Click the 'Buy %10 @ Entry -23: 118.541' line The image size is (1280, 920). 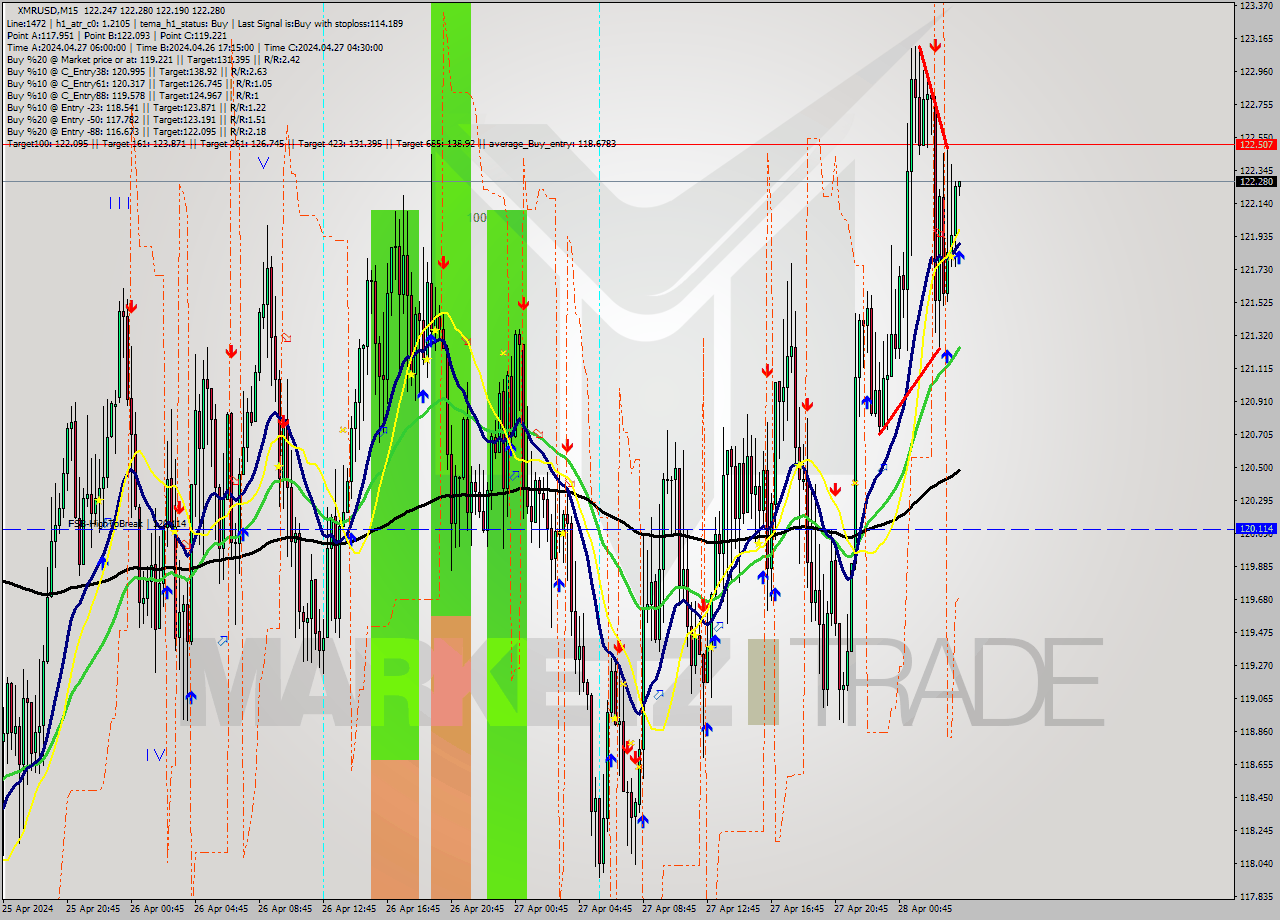136,107
